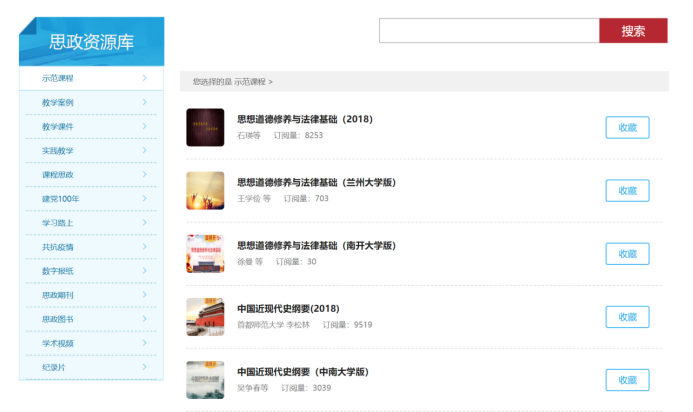Open the 南开大学版 course thumbnail
Image resolution: width=693 pixels, height=412 pixels.
(205, 254)
